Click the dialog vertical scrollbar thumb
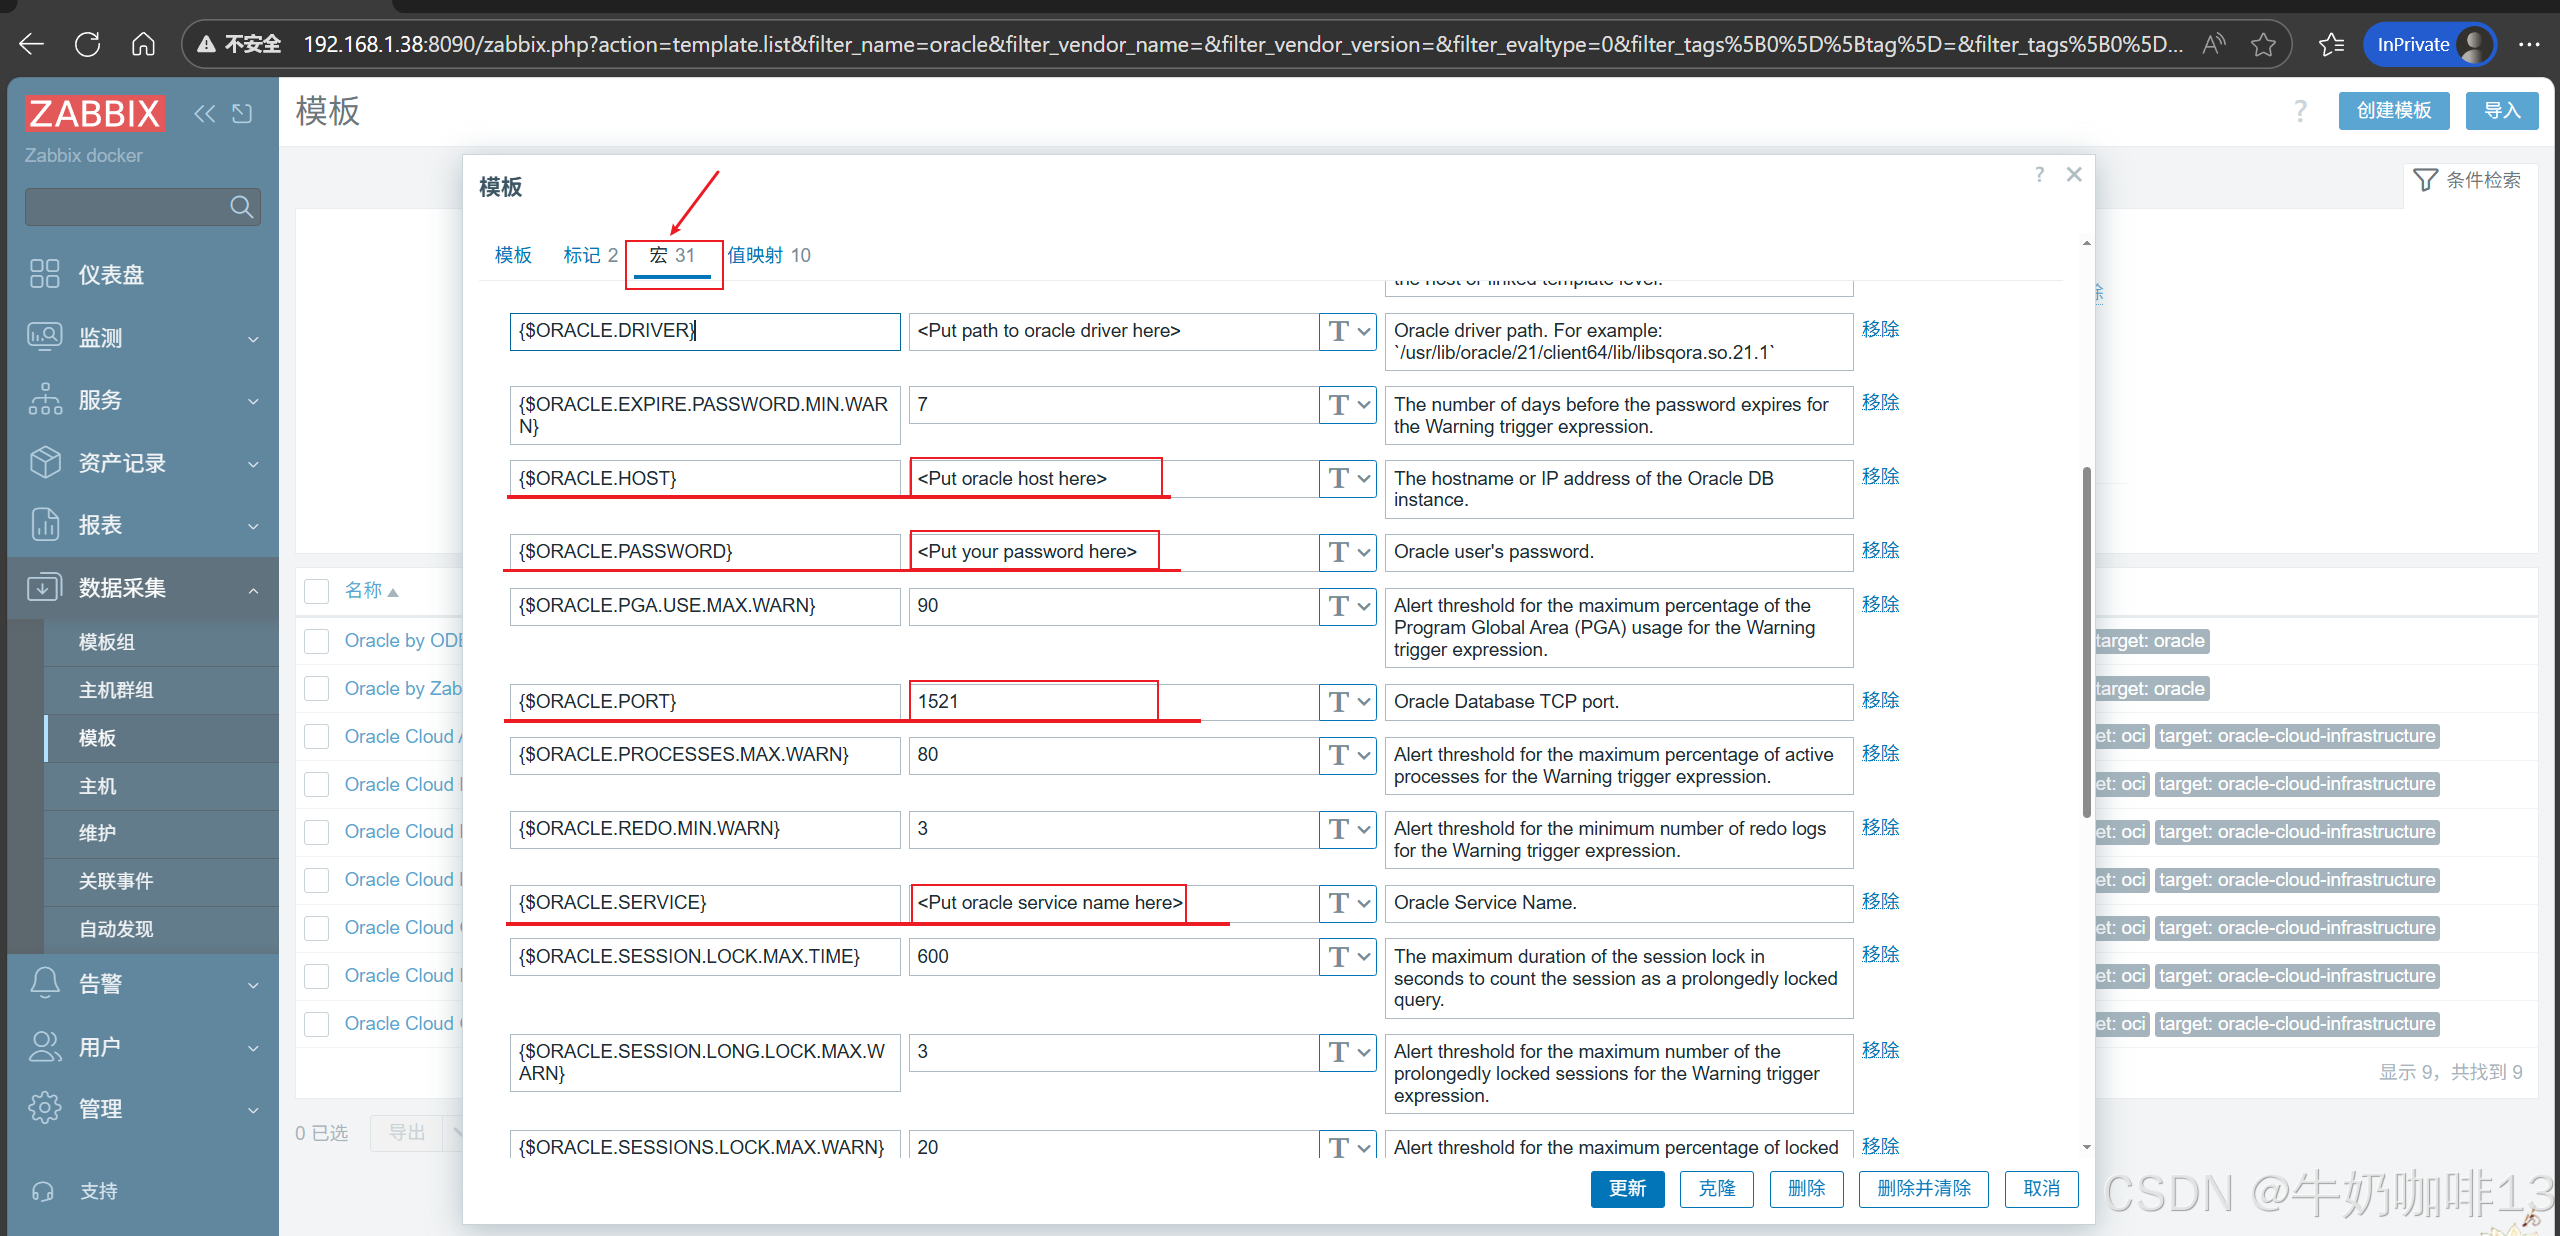Viewport: 2560px width, 1236px height. (2086, 640)
